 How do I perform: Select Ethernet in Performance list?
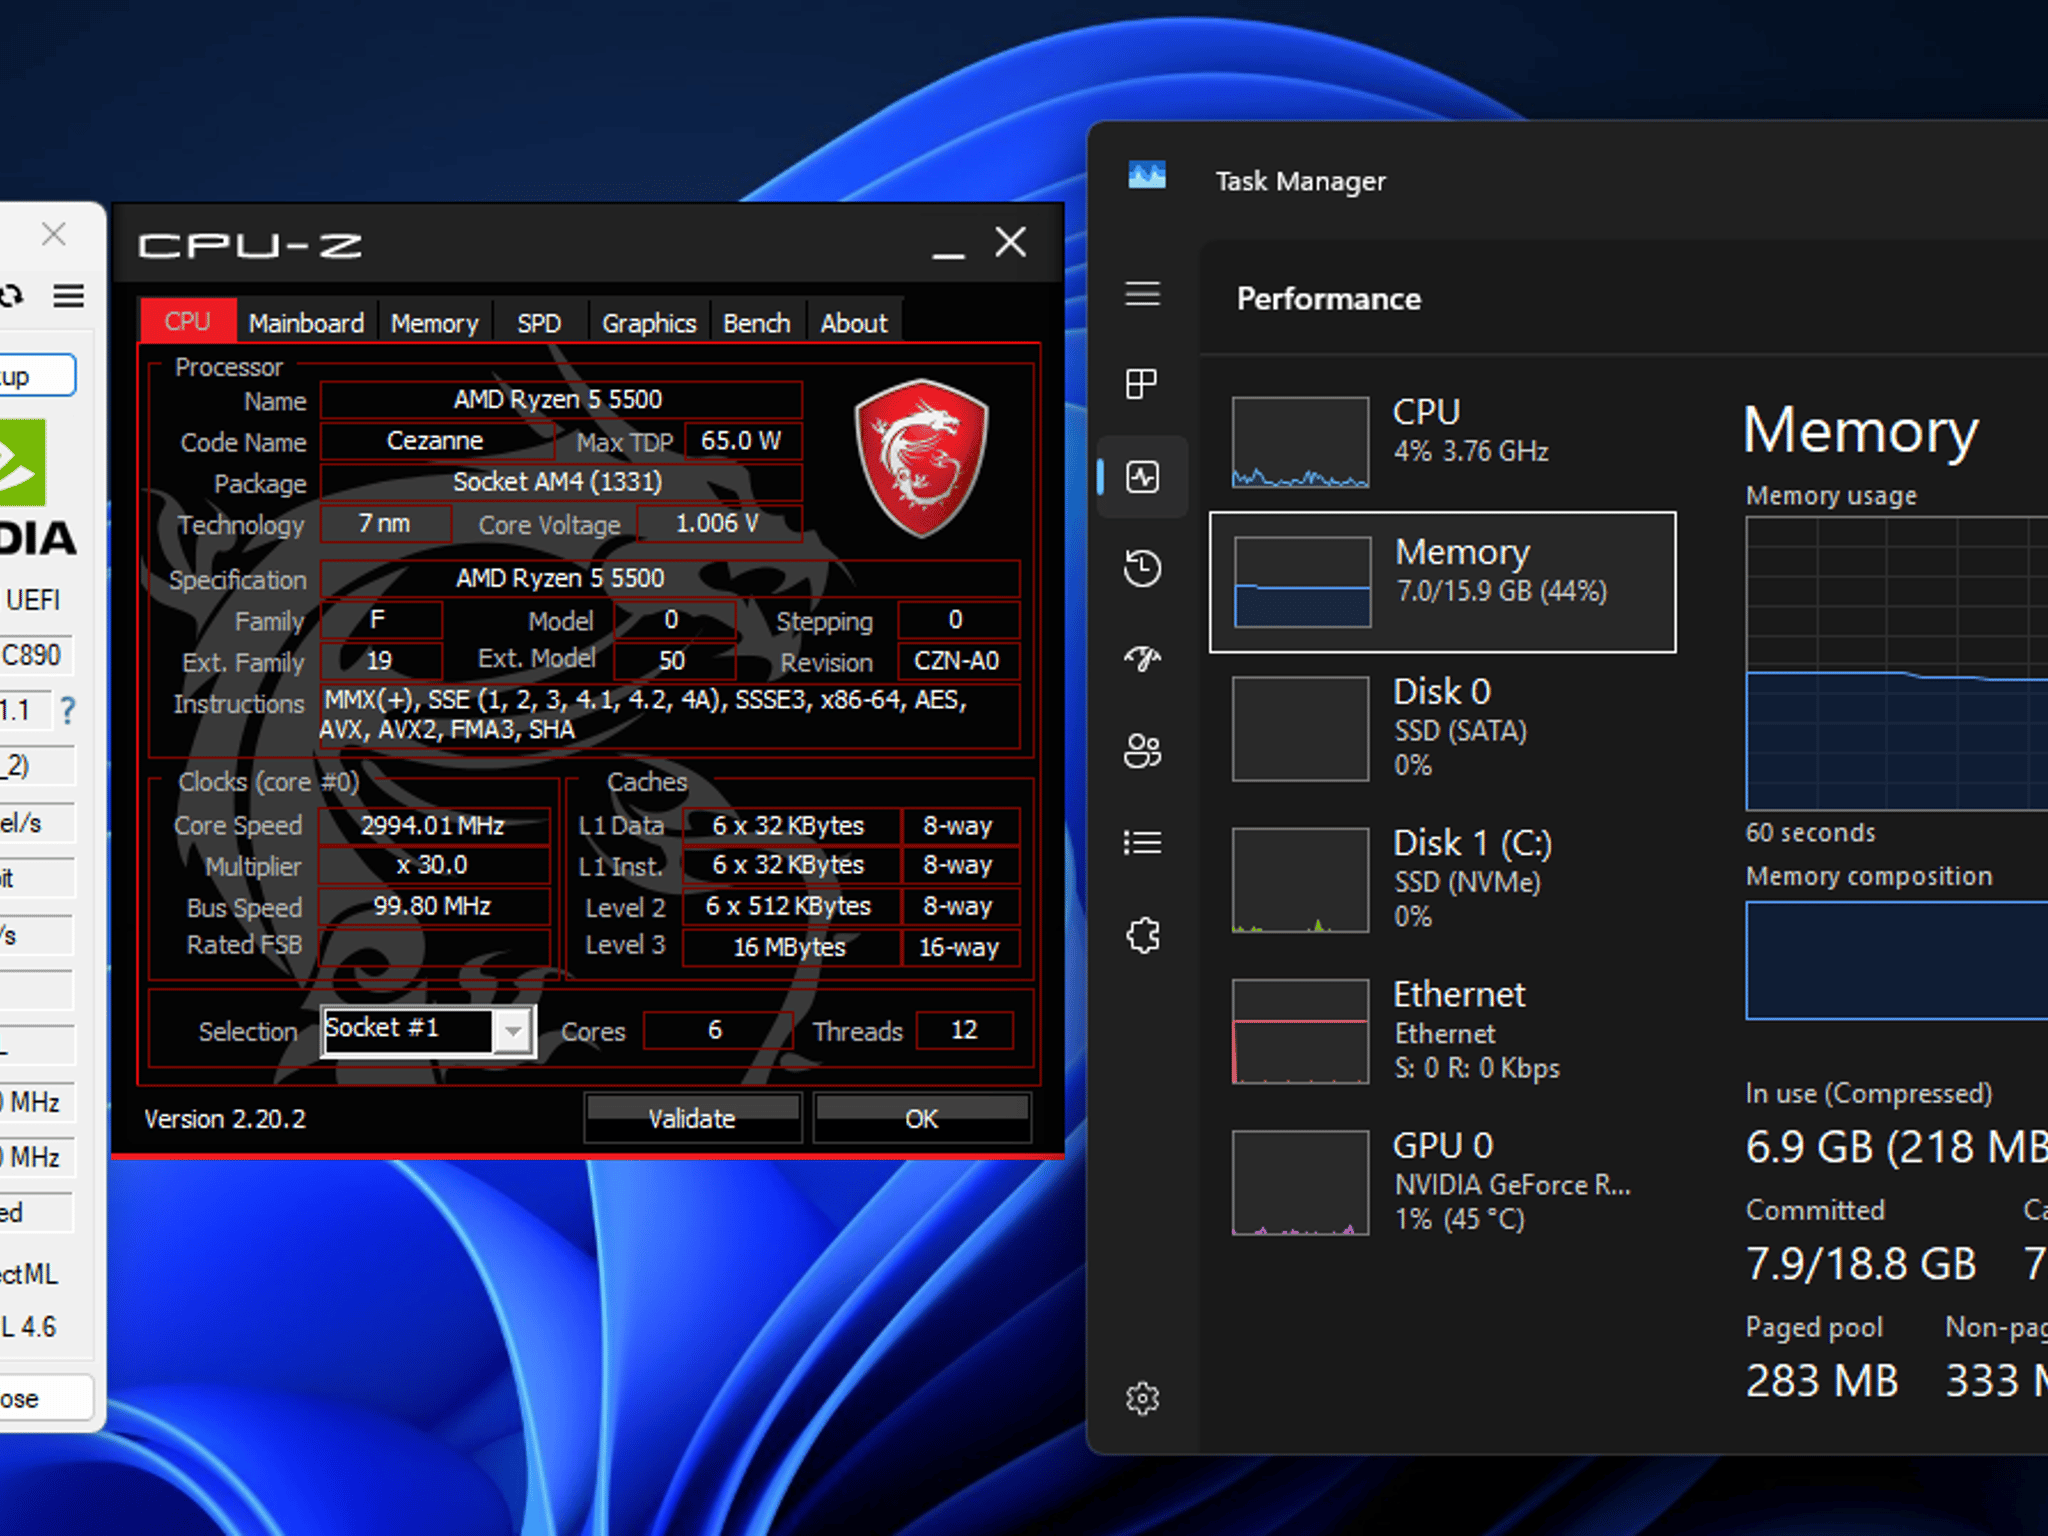coord(1442,1032)
